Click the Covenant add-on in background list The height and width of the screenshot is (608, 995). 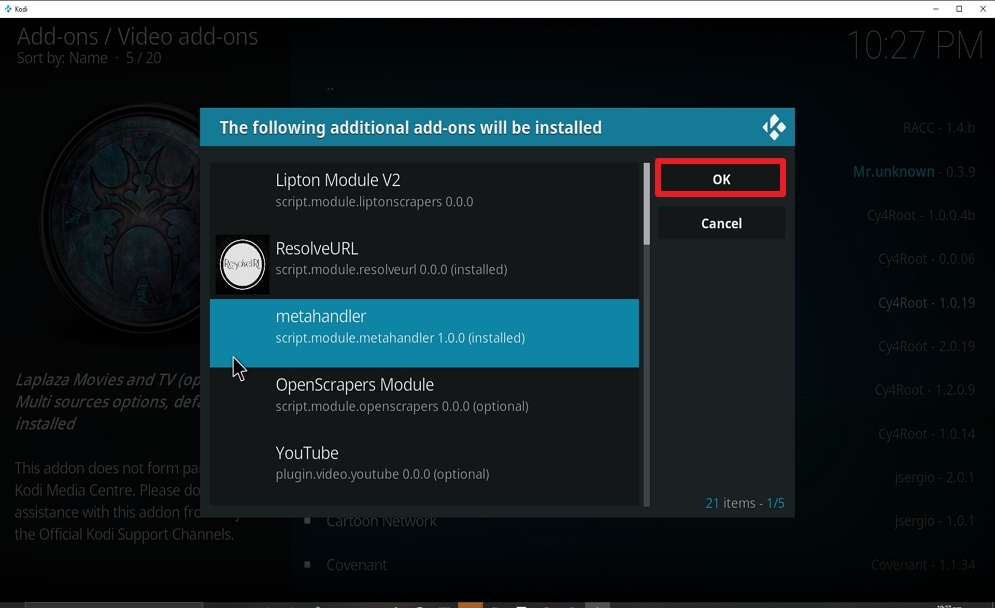pyautogui.click(x=356, y=564)
